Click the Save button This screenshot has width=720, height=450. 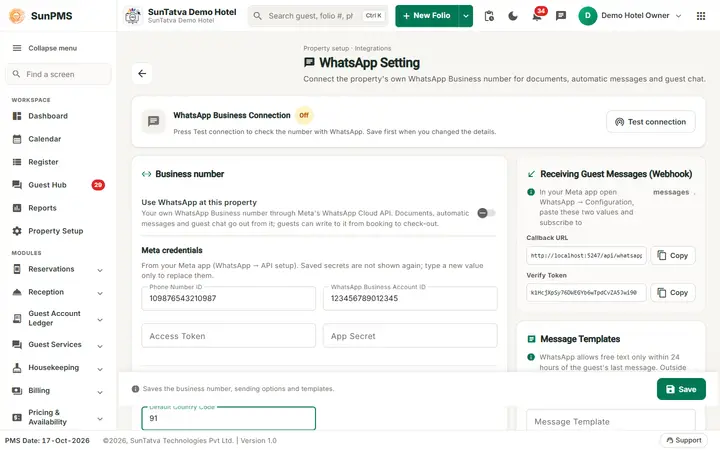click(681, 389)
